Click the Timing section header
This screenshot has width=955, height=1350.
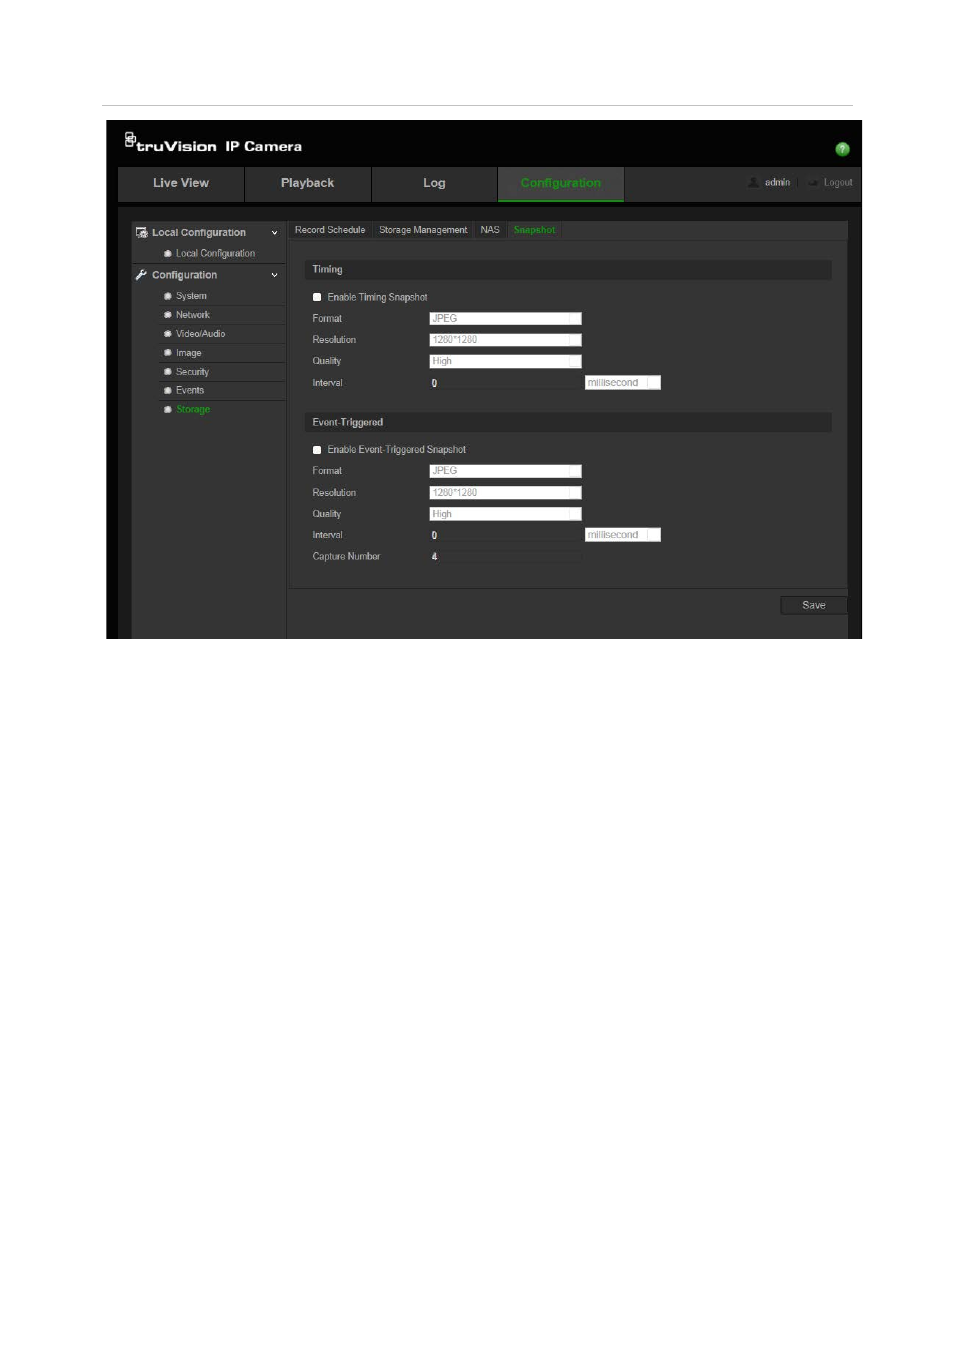(568, 270)
